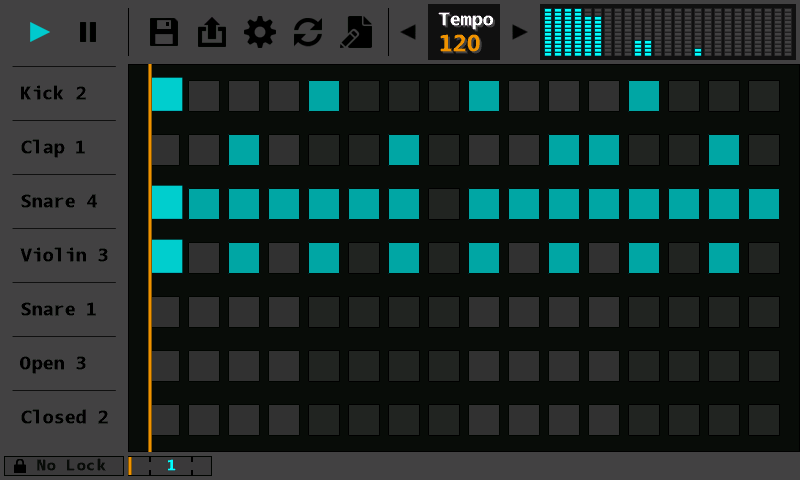Enable Violin 3 step 16

point(764,258)
